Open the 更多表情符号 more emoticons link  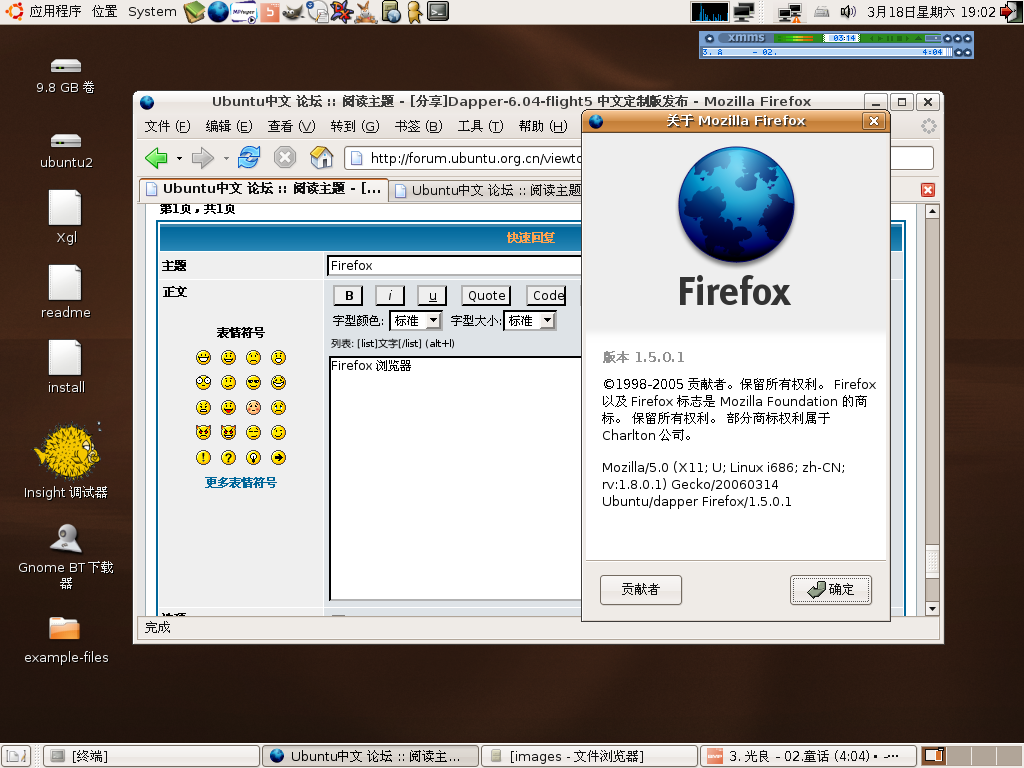pos(240,483)
